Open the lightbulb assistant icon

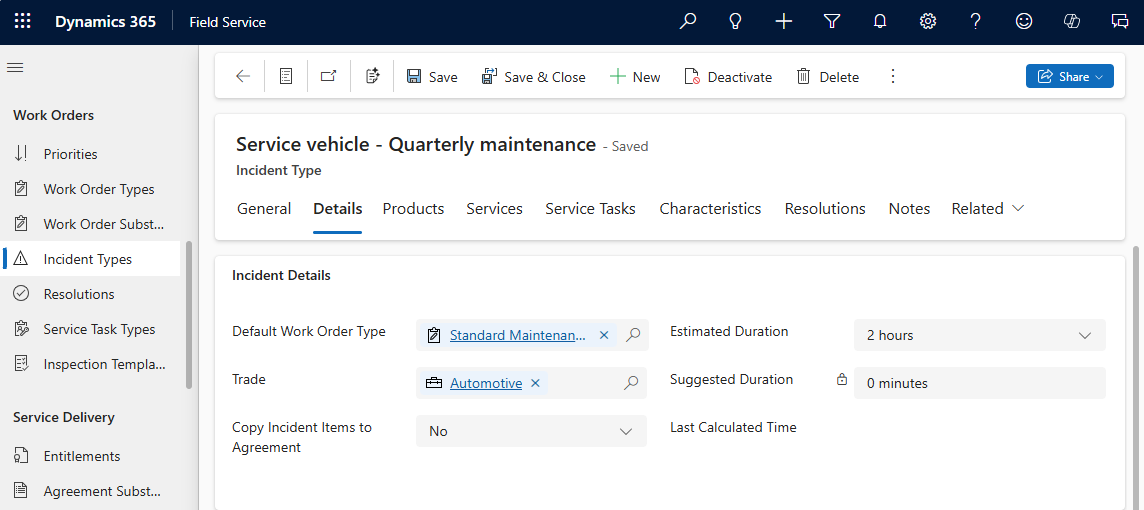(x=736, y=21)
